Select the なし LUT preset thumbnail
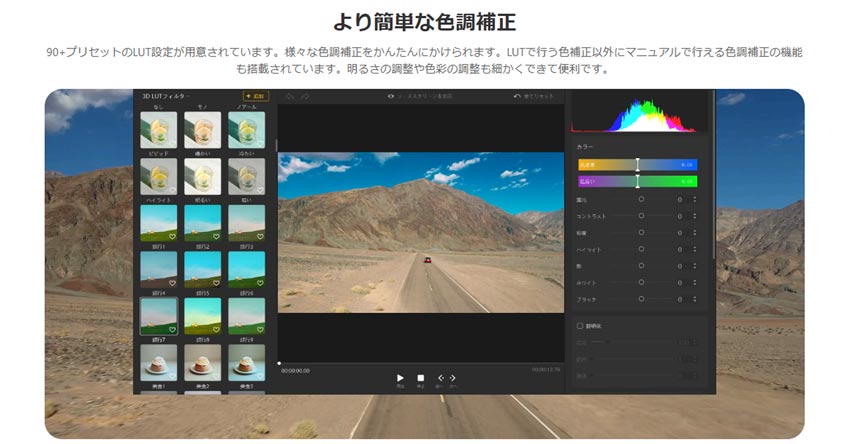Screen dimensions: 850x444 point(158,128)
